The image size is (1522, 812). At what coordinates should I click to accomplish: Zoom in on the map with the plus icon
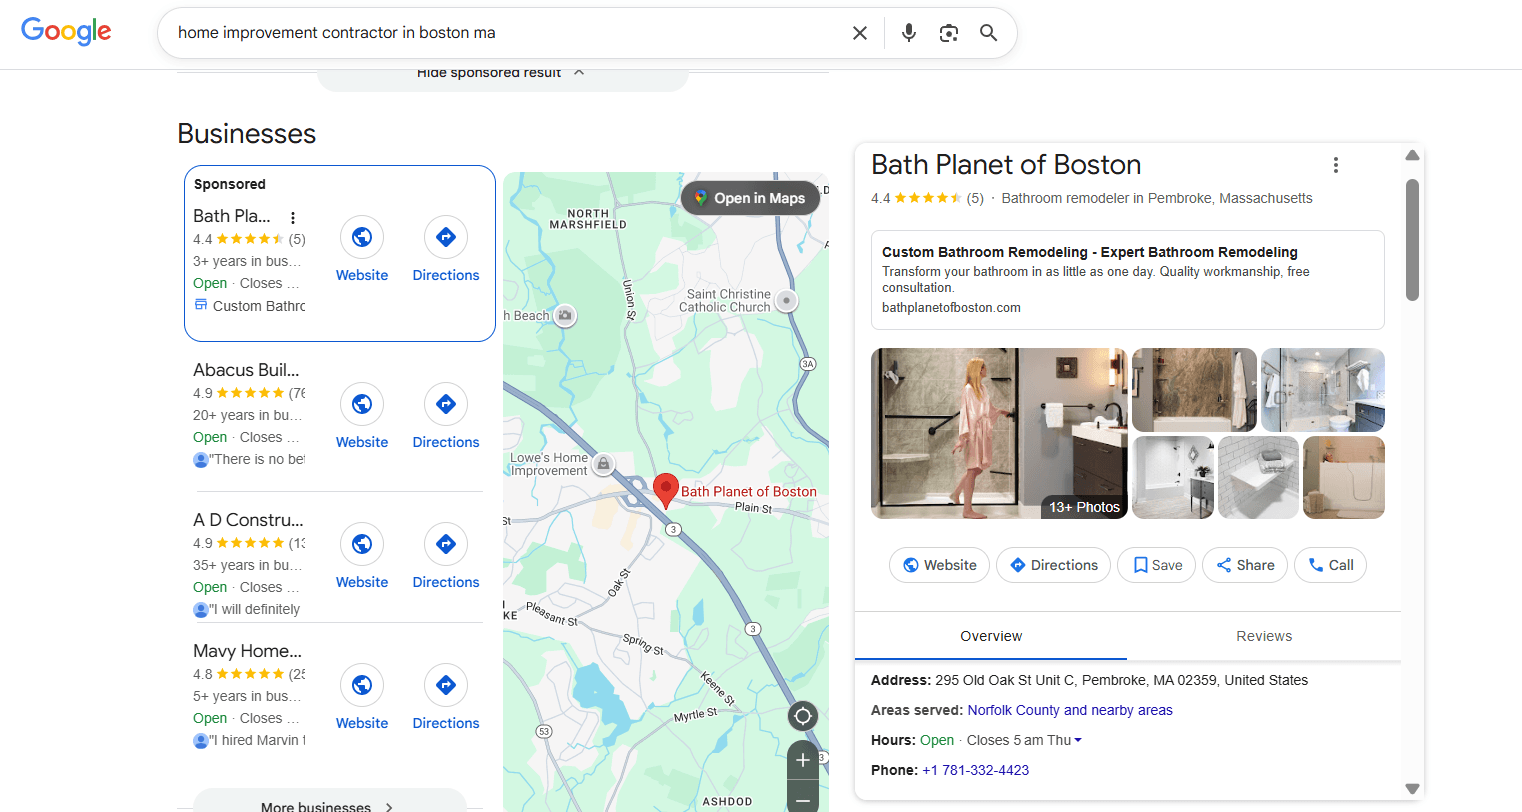point(803,760)
